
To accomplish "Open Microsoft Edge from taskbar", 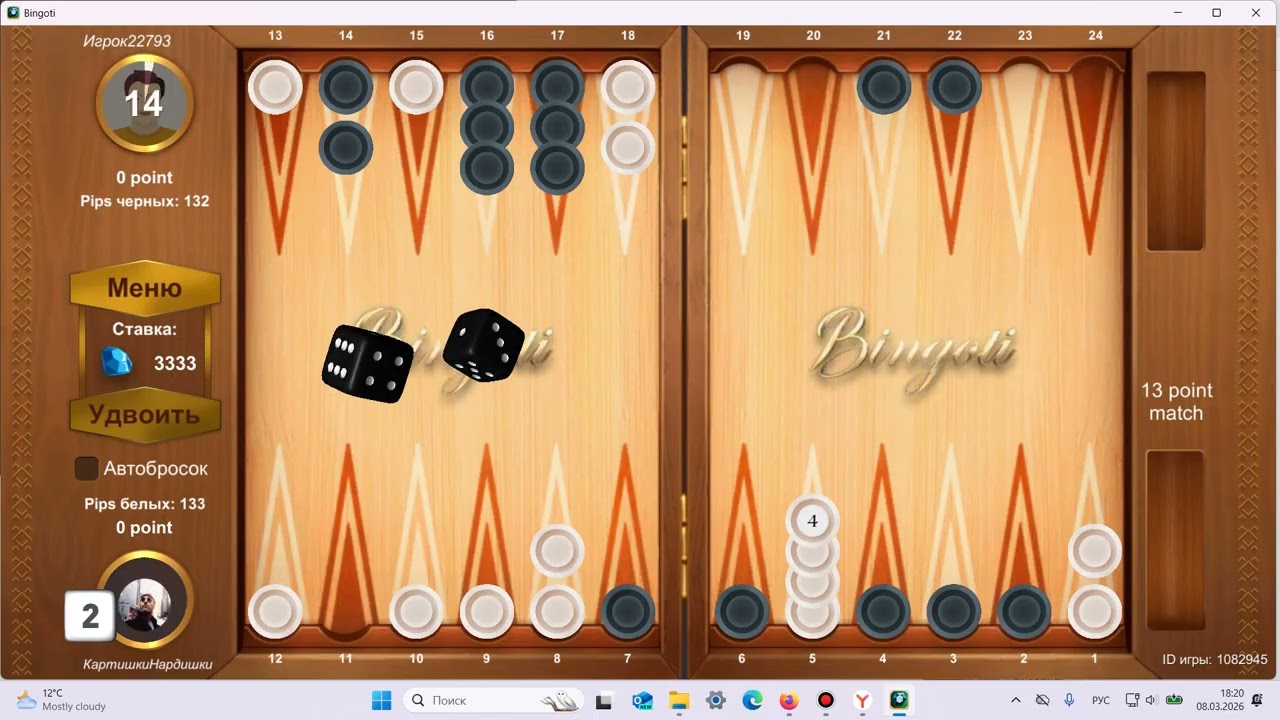I will pyautogui.click(x=752, y=700).
